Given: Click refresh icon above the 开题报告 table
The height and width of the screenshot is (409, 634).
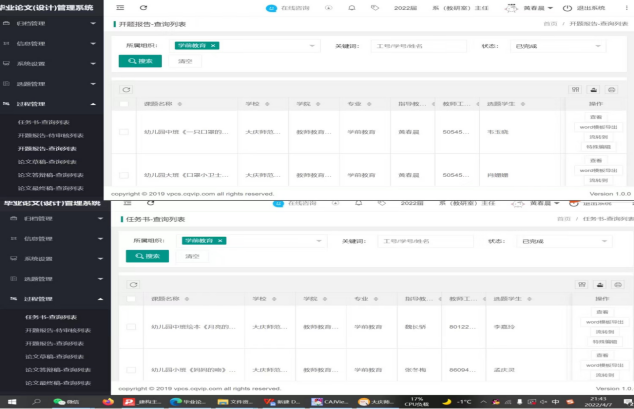Looking at the screenshot, I should (124, 89).
